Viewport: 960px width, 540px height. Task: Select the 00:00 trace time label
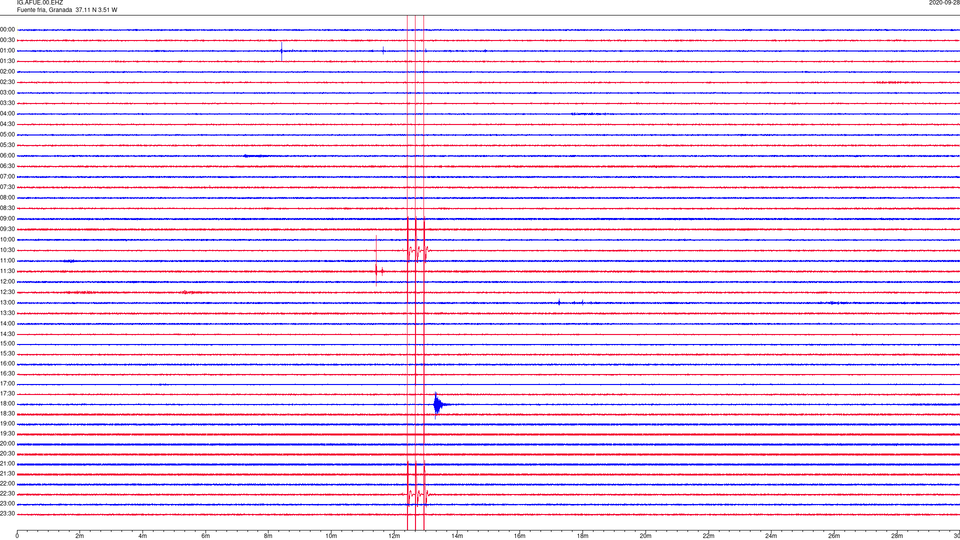coord(7,30)
